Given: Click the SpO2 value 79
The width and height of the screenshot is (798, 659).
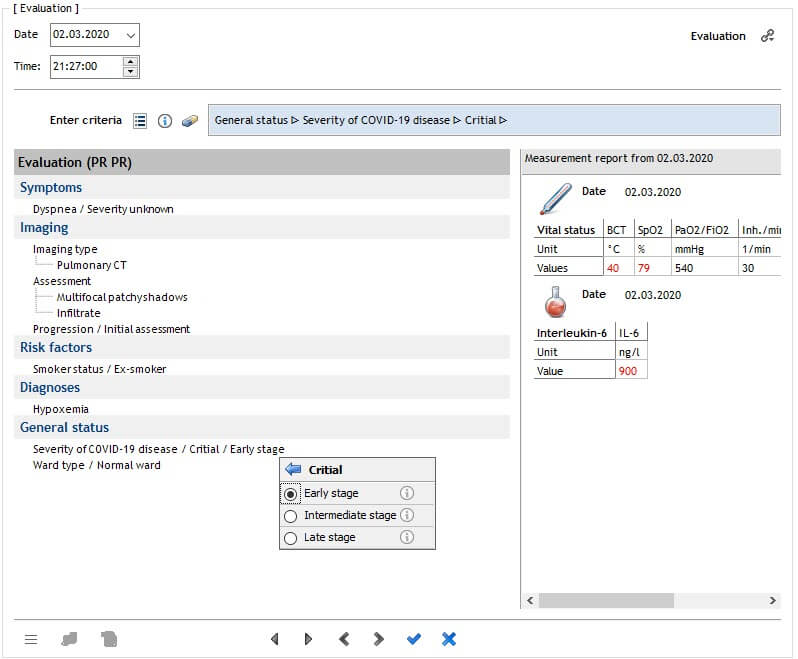Looking at the screenshot, I should [x=644, y=268].
